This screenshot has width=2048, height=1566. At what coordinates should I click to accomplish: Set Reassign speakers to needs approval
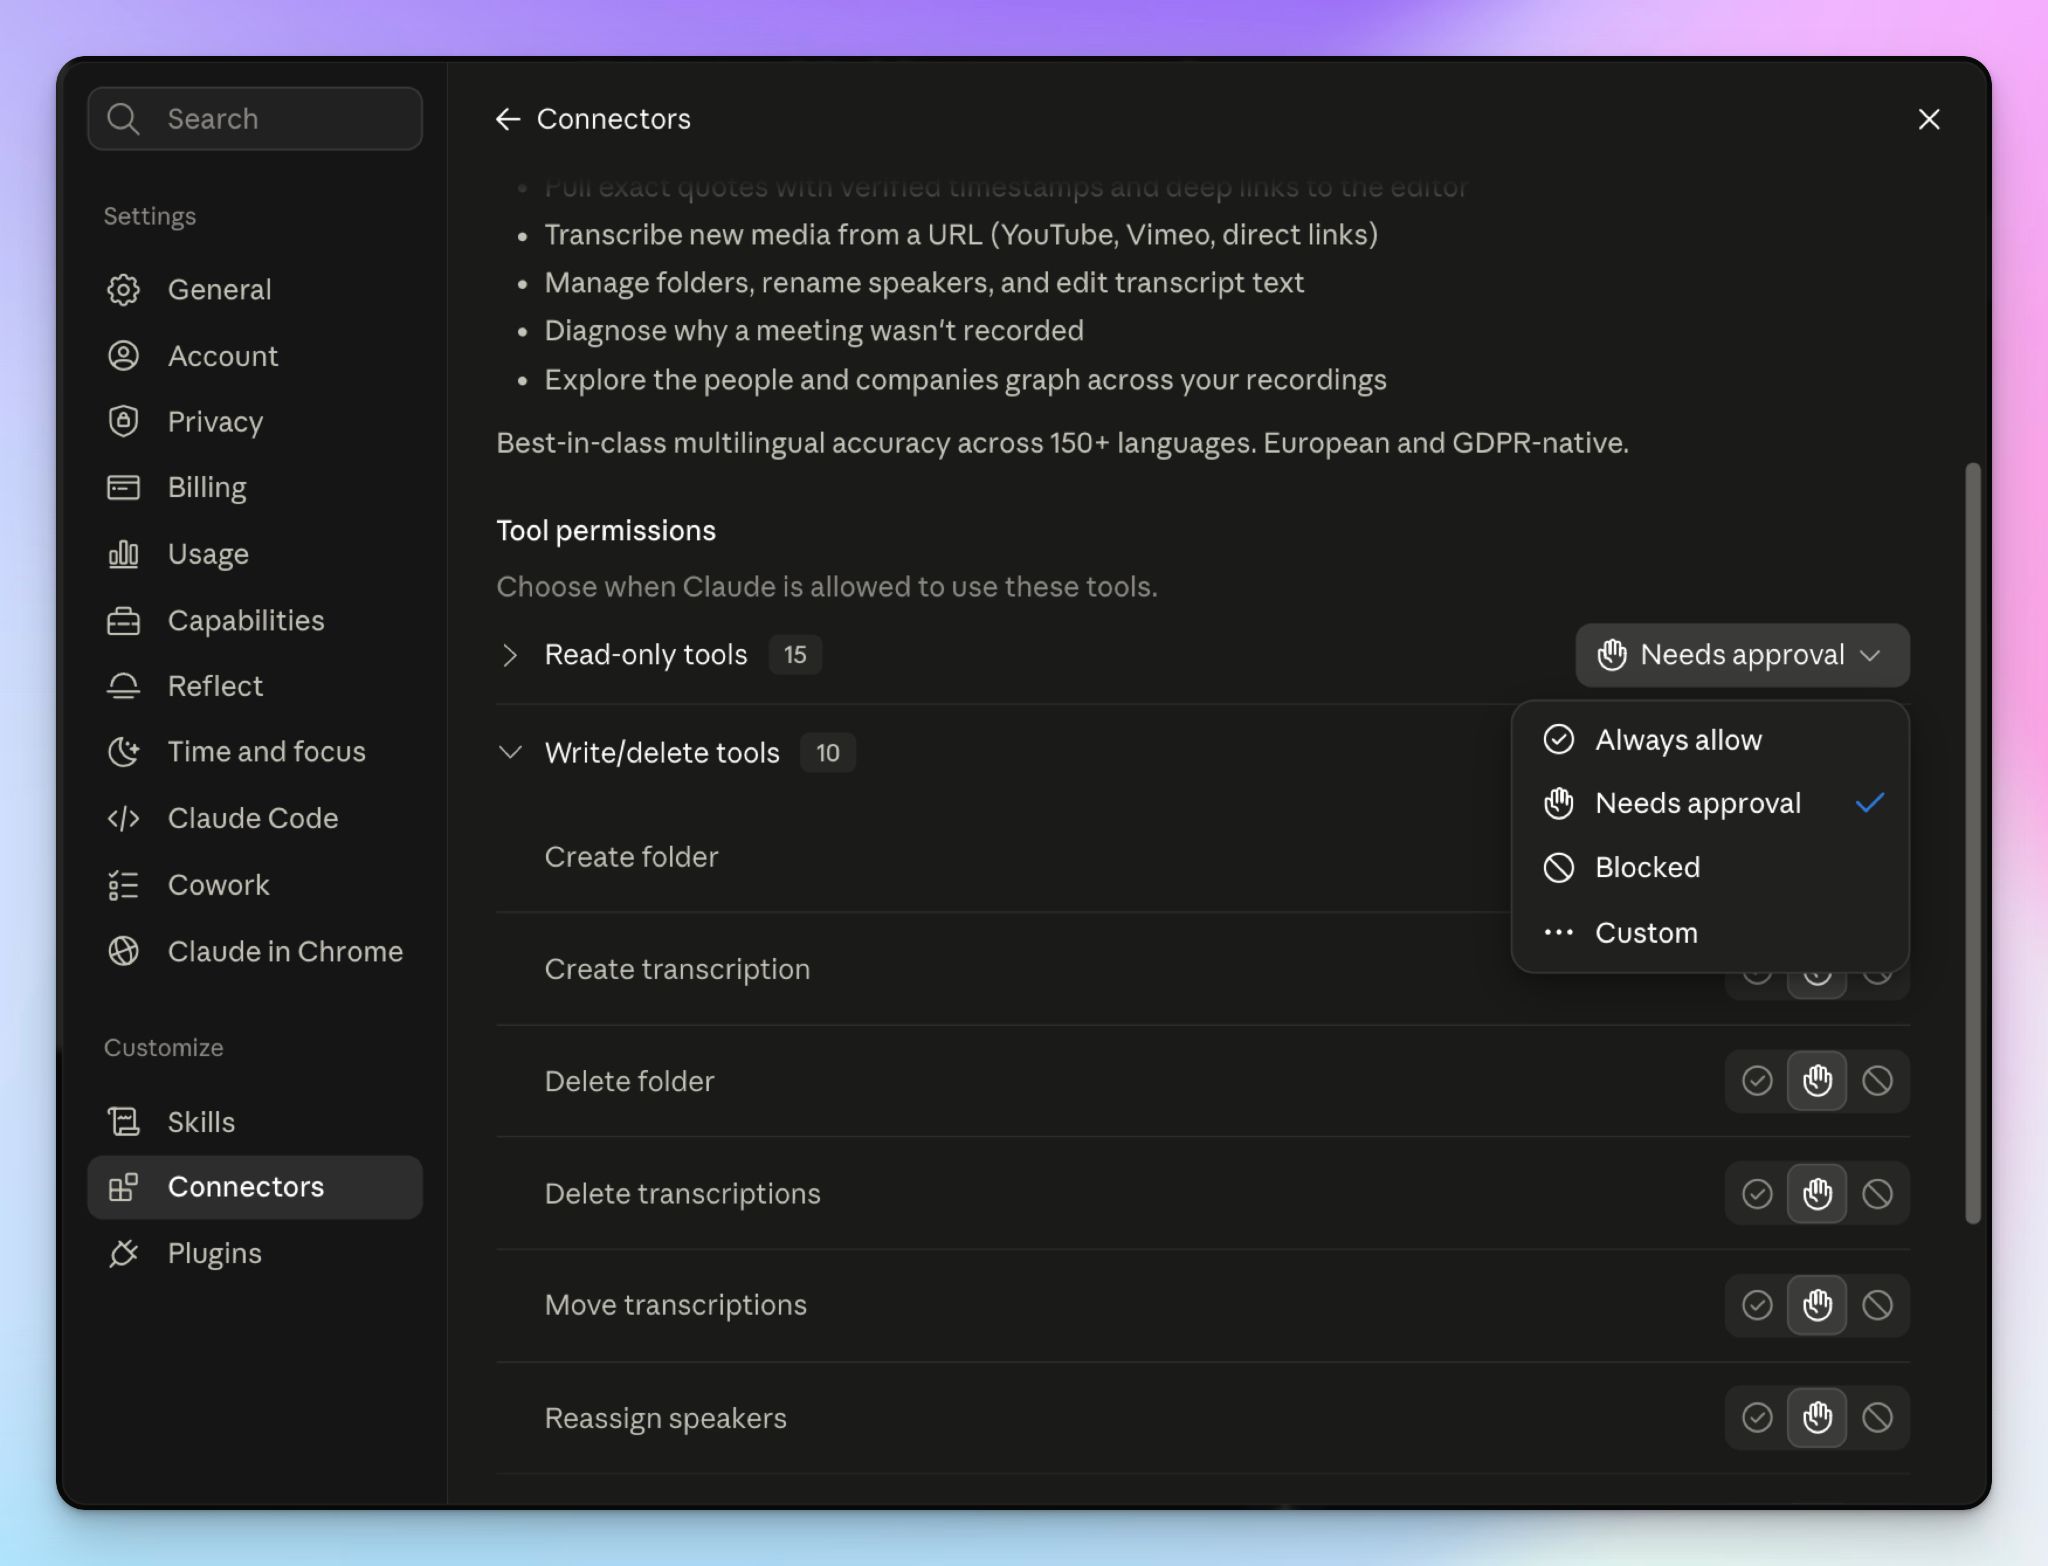coord(1817,1418)
